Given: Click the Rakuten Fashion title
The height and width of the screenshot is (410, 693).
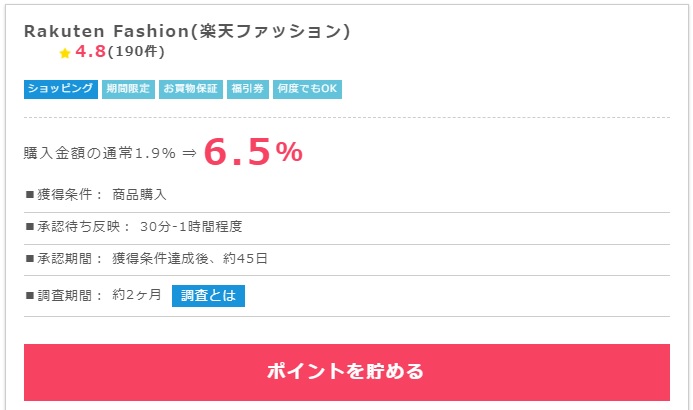Looking at the screenshot, I should point(187,31).
